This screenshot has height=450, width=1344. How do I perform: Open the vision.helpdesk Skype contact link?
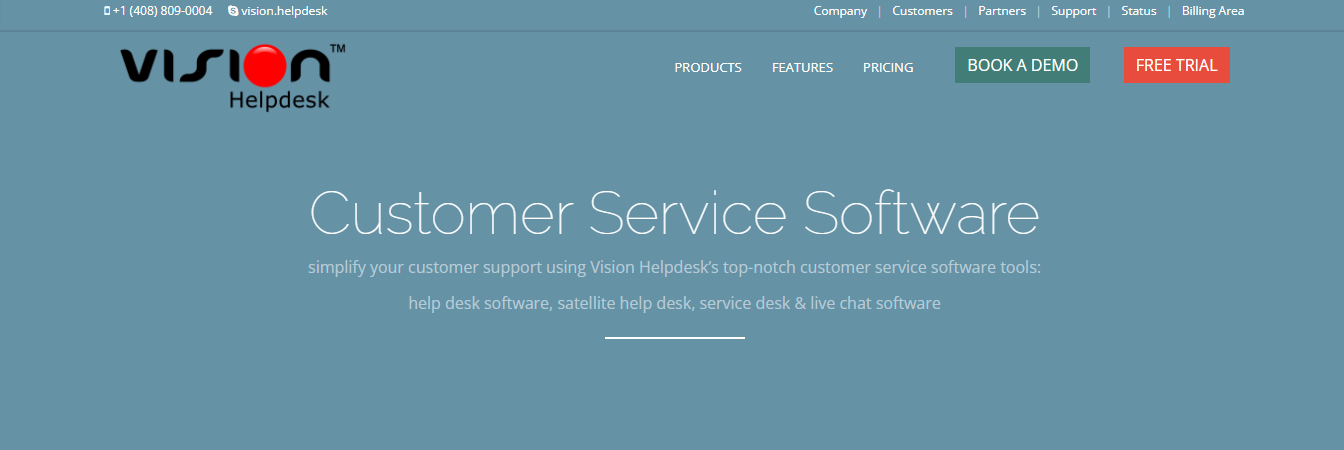284,11
